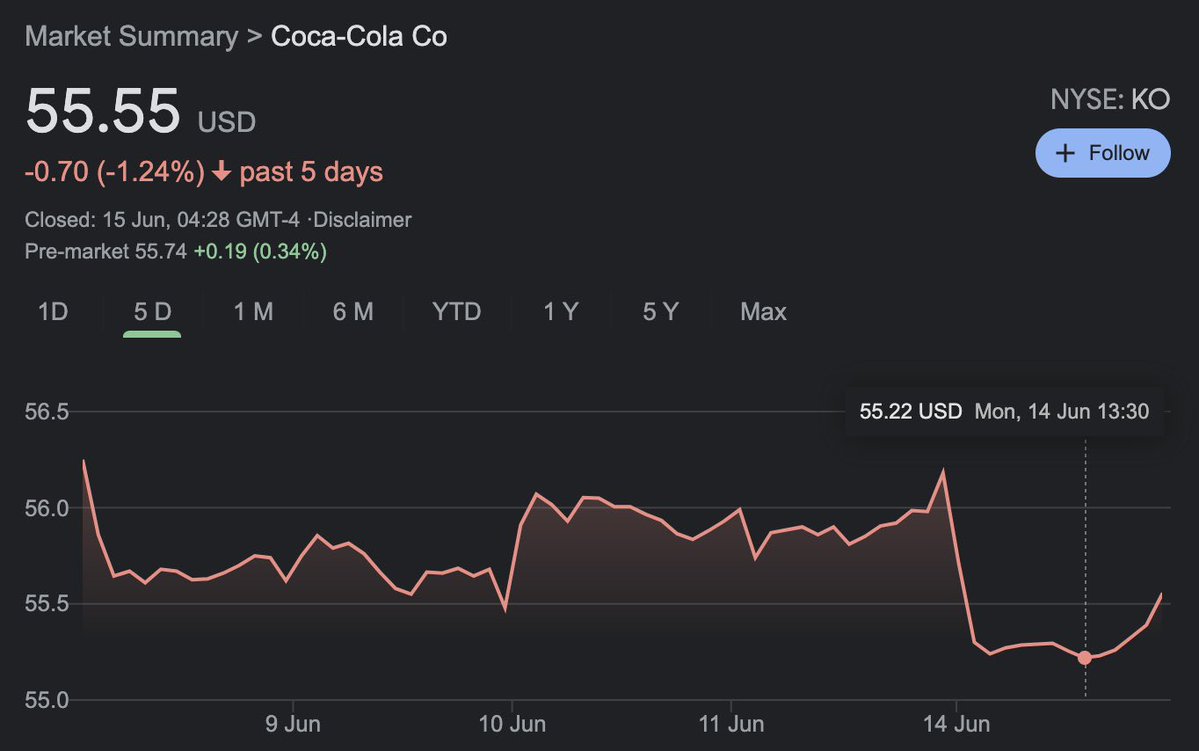Screen dimensions: 1199x751
Task: Open the 5 Y chart range
Action: point(661,312)
